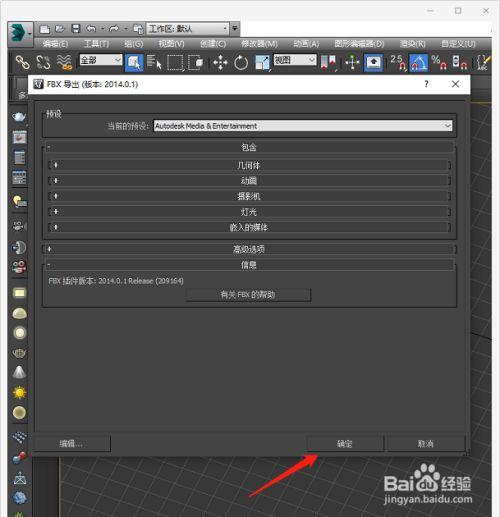This screenshot has height=517, width=500.
Task: Click the Select and Manipulate icon
Action: click(x=352, y=62)
